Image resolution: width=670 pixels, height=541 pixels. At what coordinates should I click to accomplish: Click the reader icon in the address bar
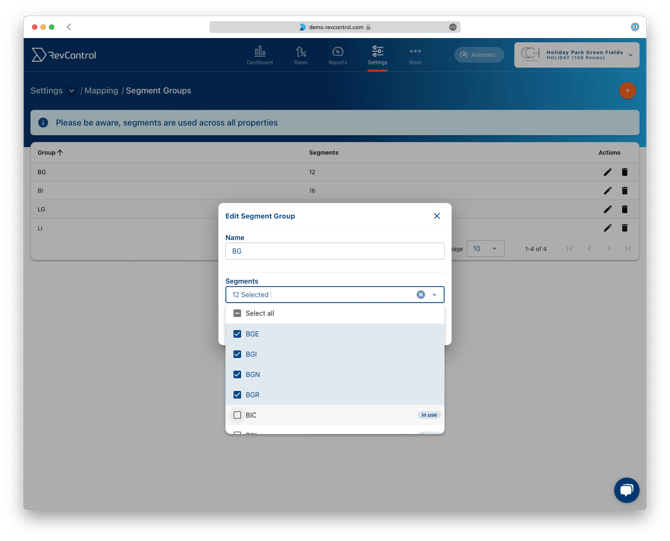[453, 27]
